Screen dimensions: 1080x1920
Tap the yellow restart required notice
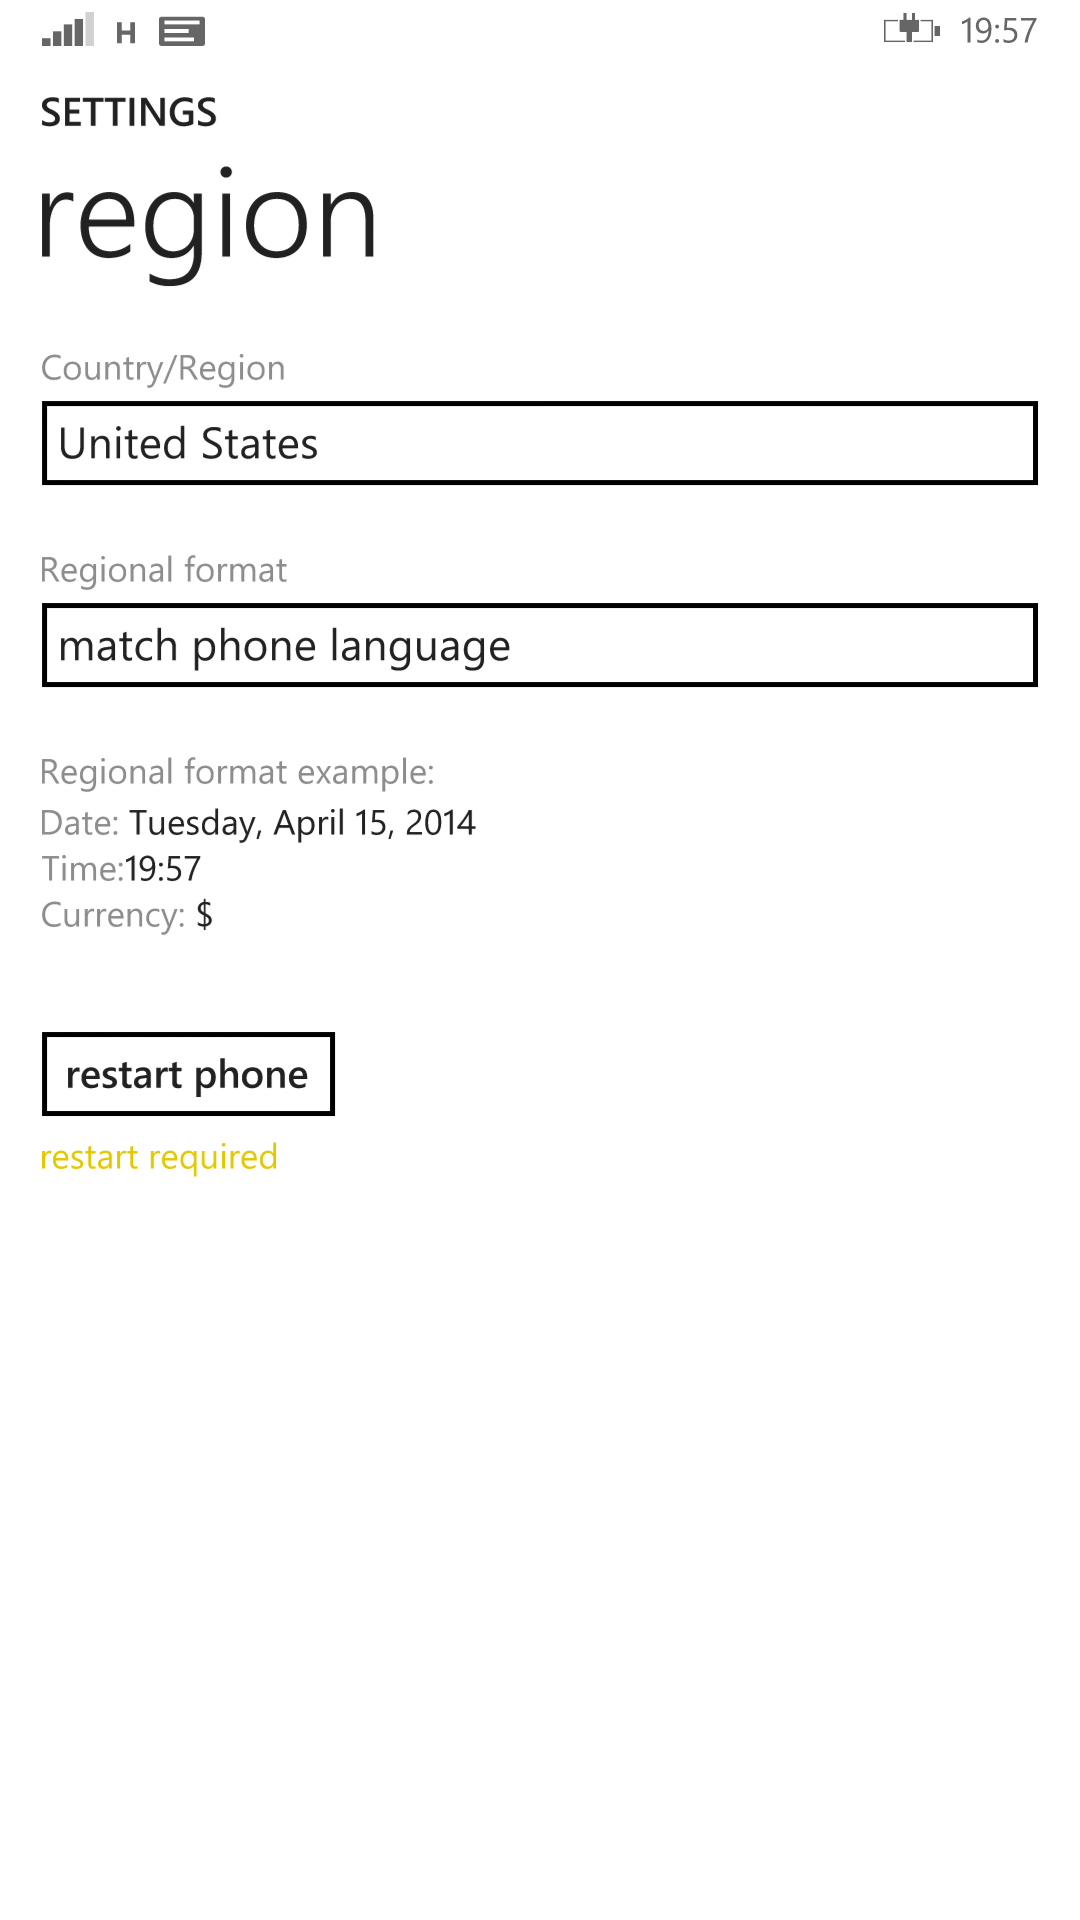[159, 1157]
